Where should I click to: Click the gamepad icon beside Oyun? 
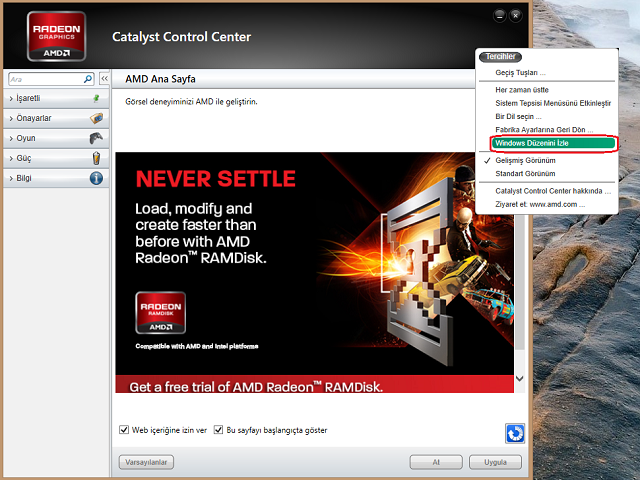96,138
